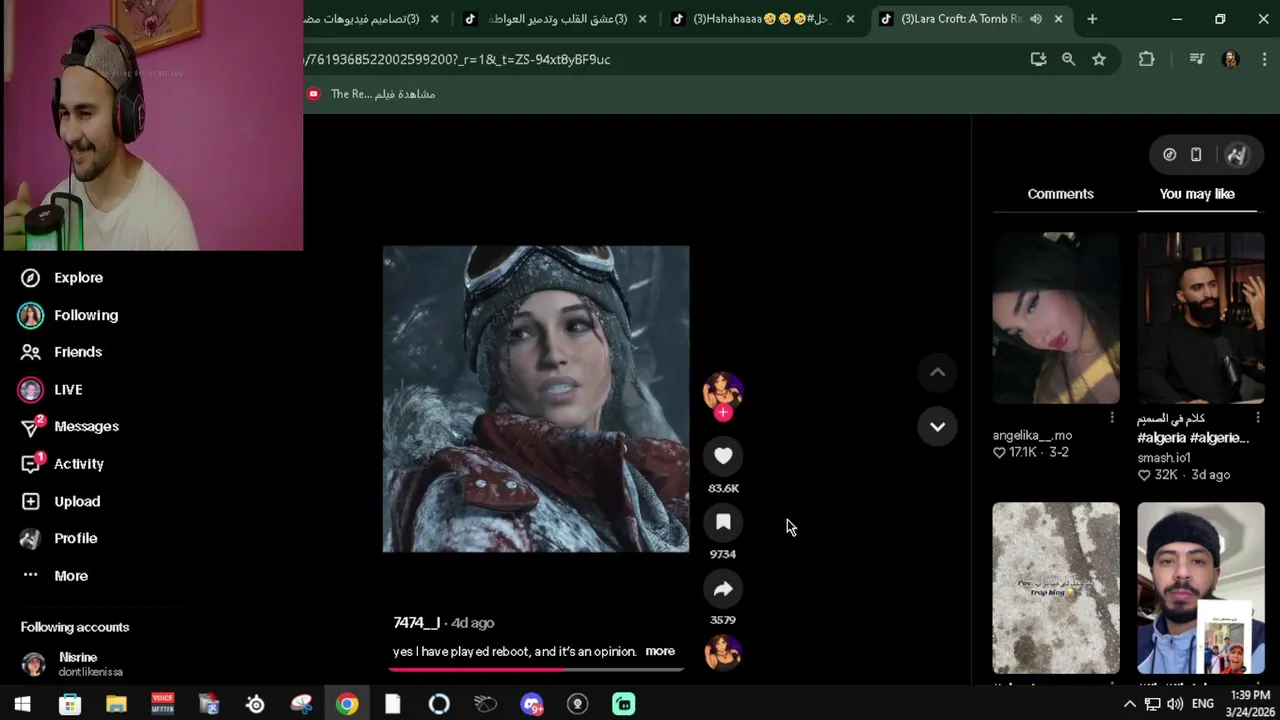The height and width of the screenshot is (720, 1280).
Task: Open Chrome extensions puzzle icon
Action: pyautogui.click(x=1147, y=59)
